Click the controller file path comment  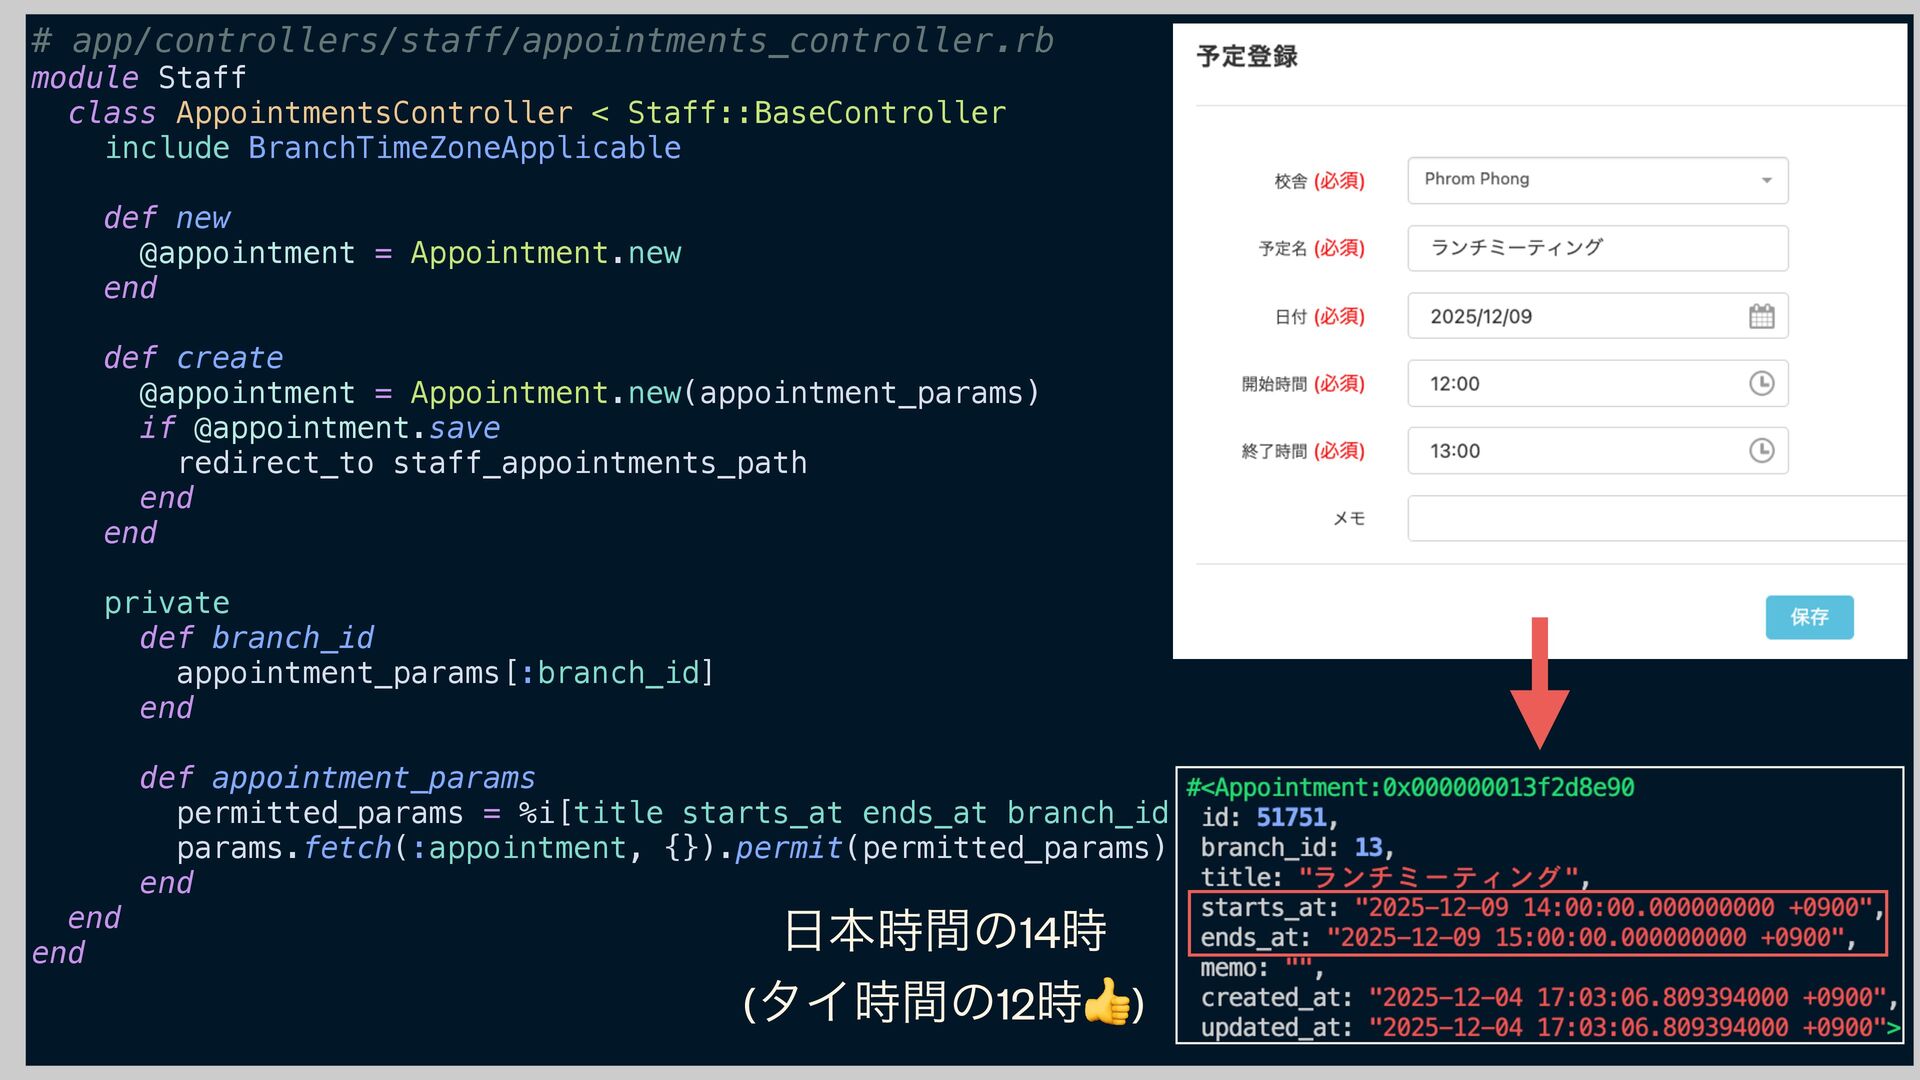point(542,41)
